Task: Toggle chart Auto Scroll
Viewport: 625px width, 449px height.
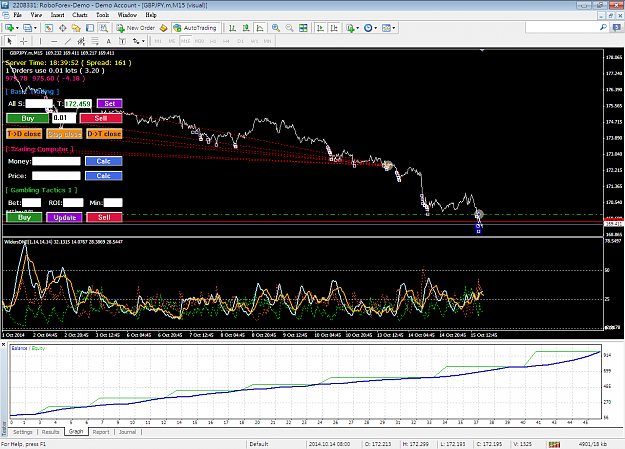Action: (320, 28)
